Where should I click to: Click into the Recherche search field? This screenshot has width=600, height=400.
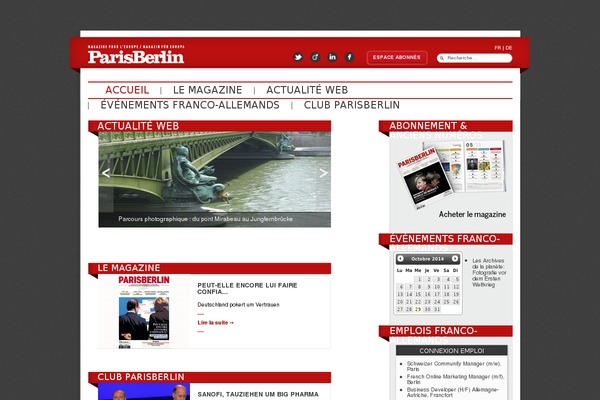click(x=474, y=58)
